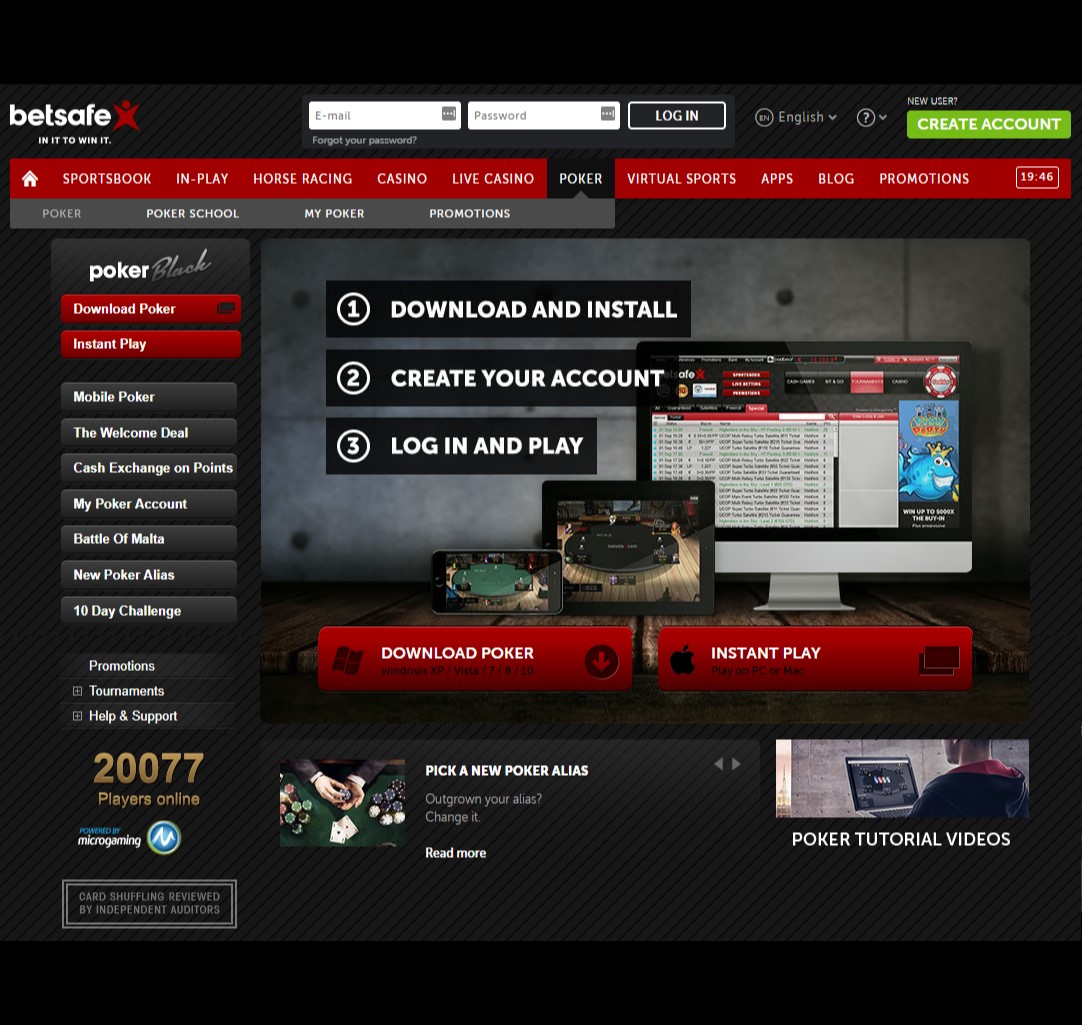1082x1025 pixels.
Task: Click the home icon in navigation bar
Action: pyautogui.click(x=30, y=179)
